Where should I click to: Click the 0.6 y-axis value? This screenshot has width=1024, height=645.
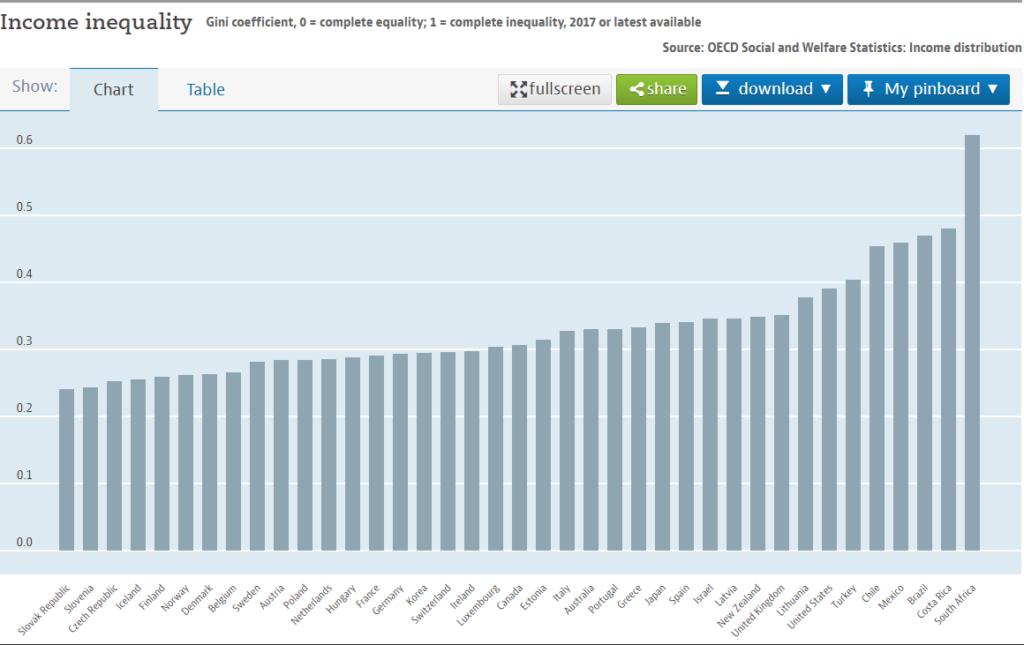[x=25, y=140]
